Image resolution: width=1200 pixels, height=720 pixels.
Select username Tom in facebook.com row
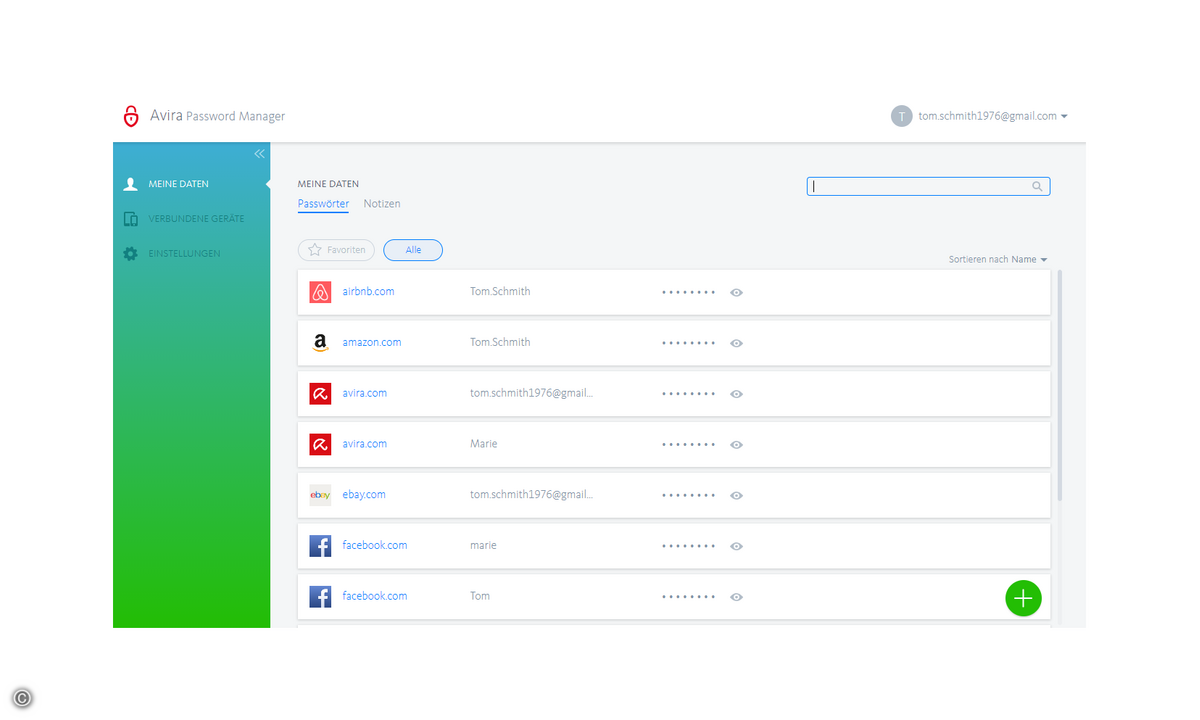(480, 595)
